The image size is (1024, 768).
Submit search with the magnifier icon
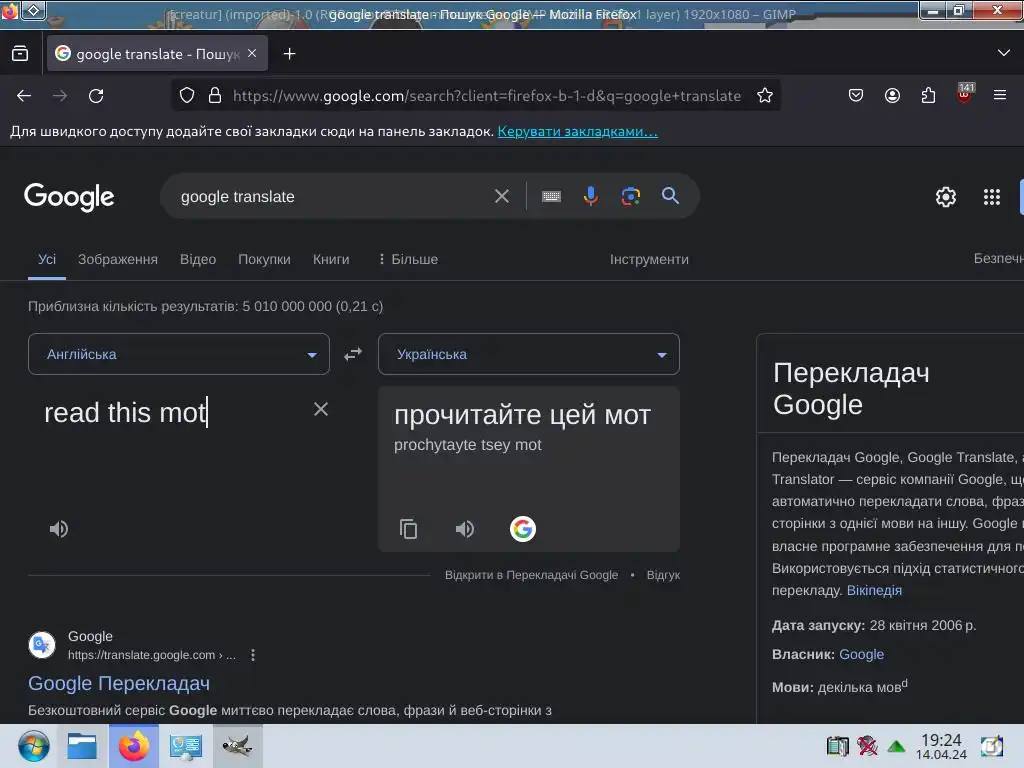click(670, 195)
